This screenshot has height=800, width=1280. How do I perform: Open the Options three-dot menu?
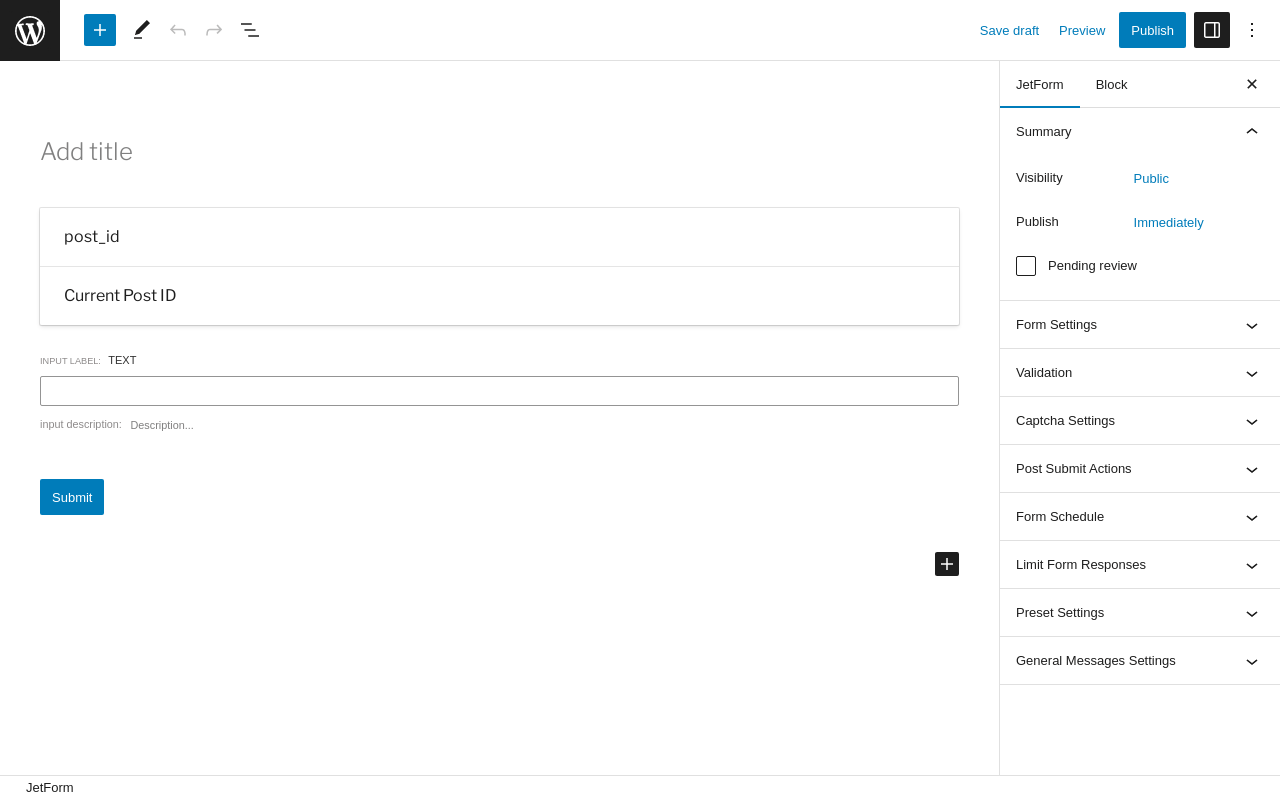coord(1252,30)
